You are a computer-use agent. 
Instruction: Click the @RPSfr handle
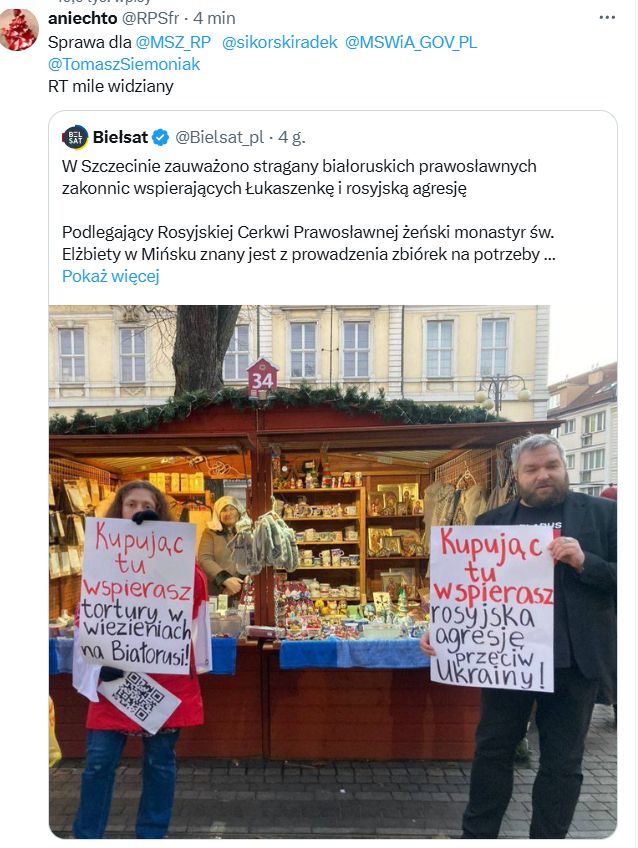point(150,18)
